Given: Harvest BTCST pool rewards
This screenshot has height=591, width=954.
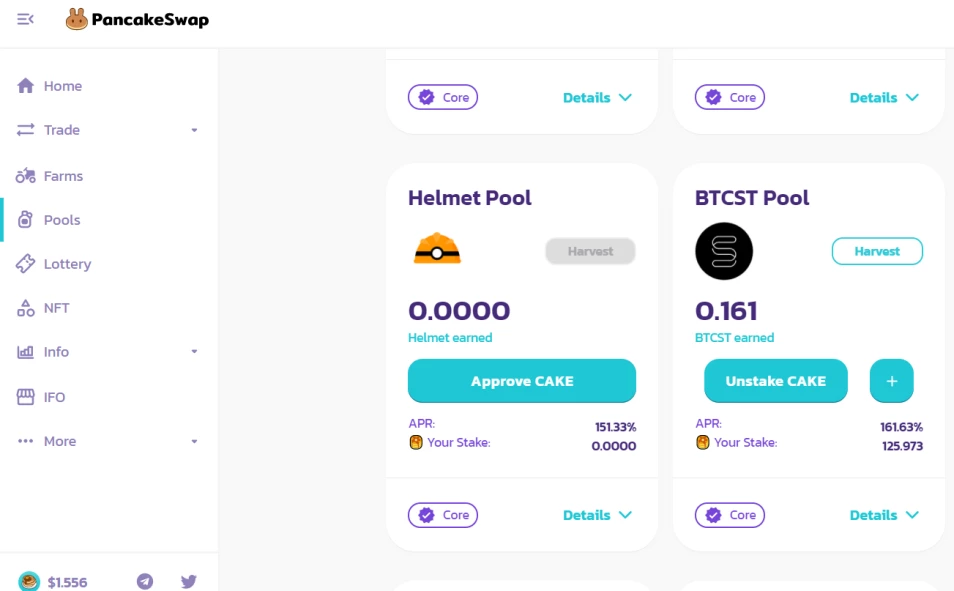Looking at the screenshot, I should (x=877, y=251).
